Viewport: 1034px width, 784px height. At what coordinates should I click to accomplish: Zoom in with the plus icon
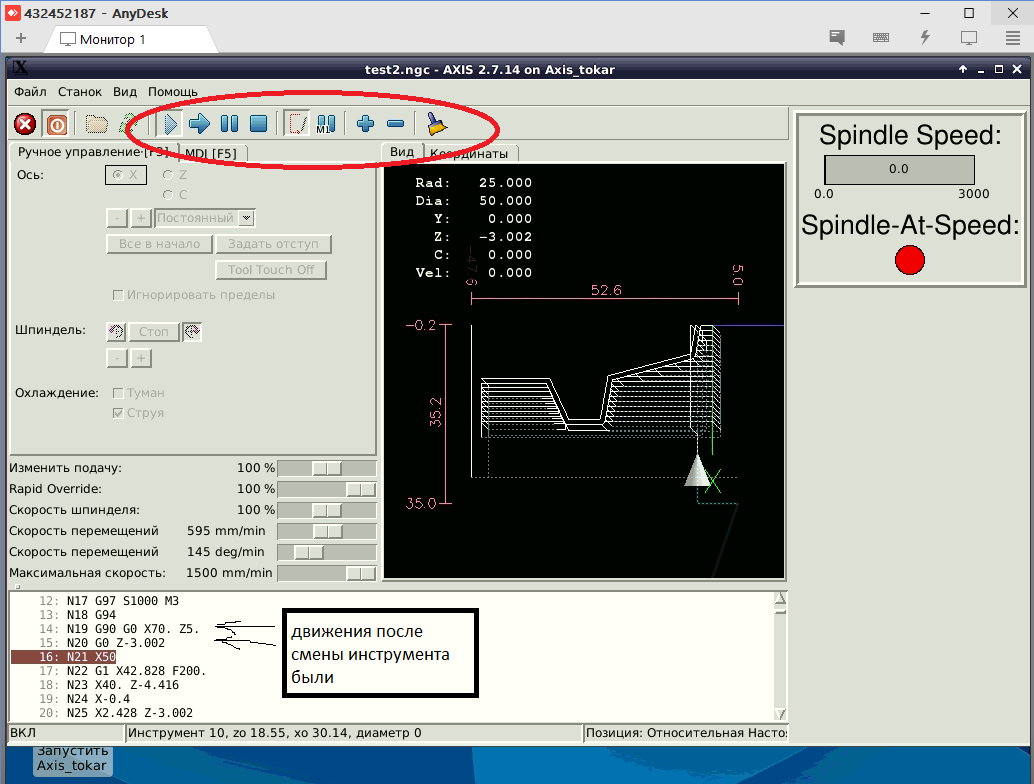pyautogui.click(x=365, y=124)
